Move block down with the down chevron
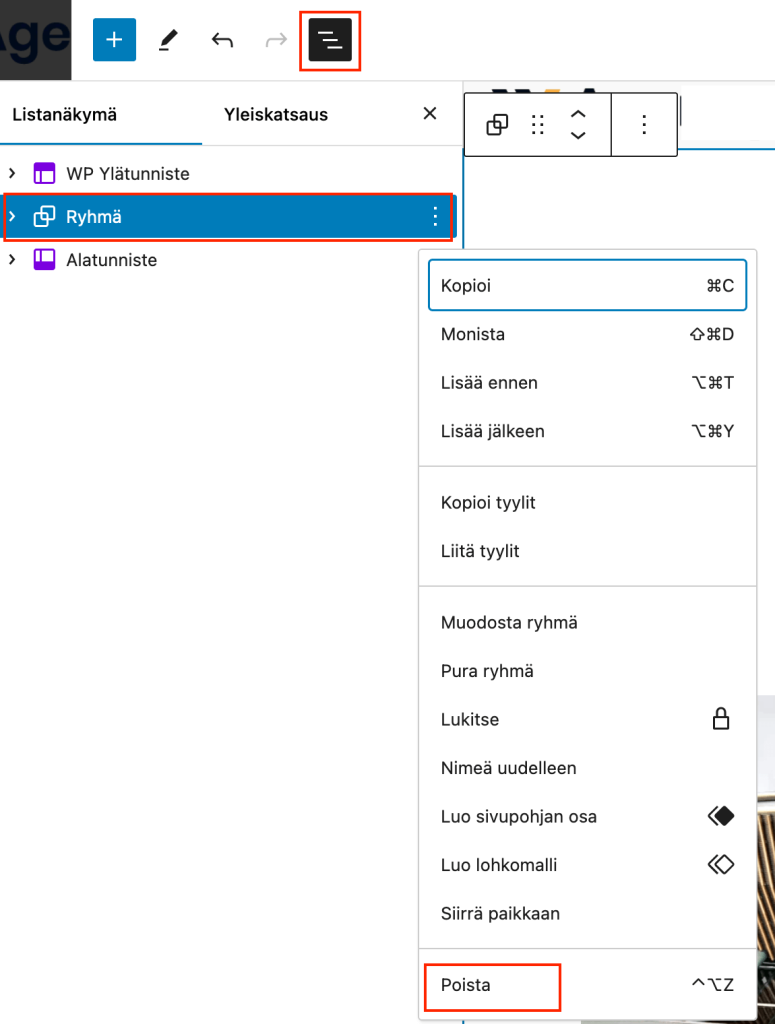The image size is (775, 1024). click(578, 135)
